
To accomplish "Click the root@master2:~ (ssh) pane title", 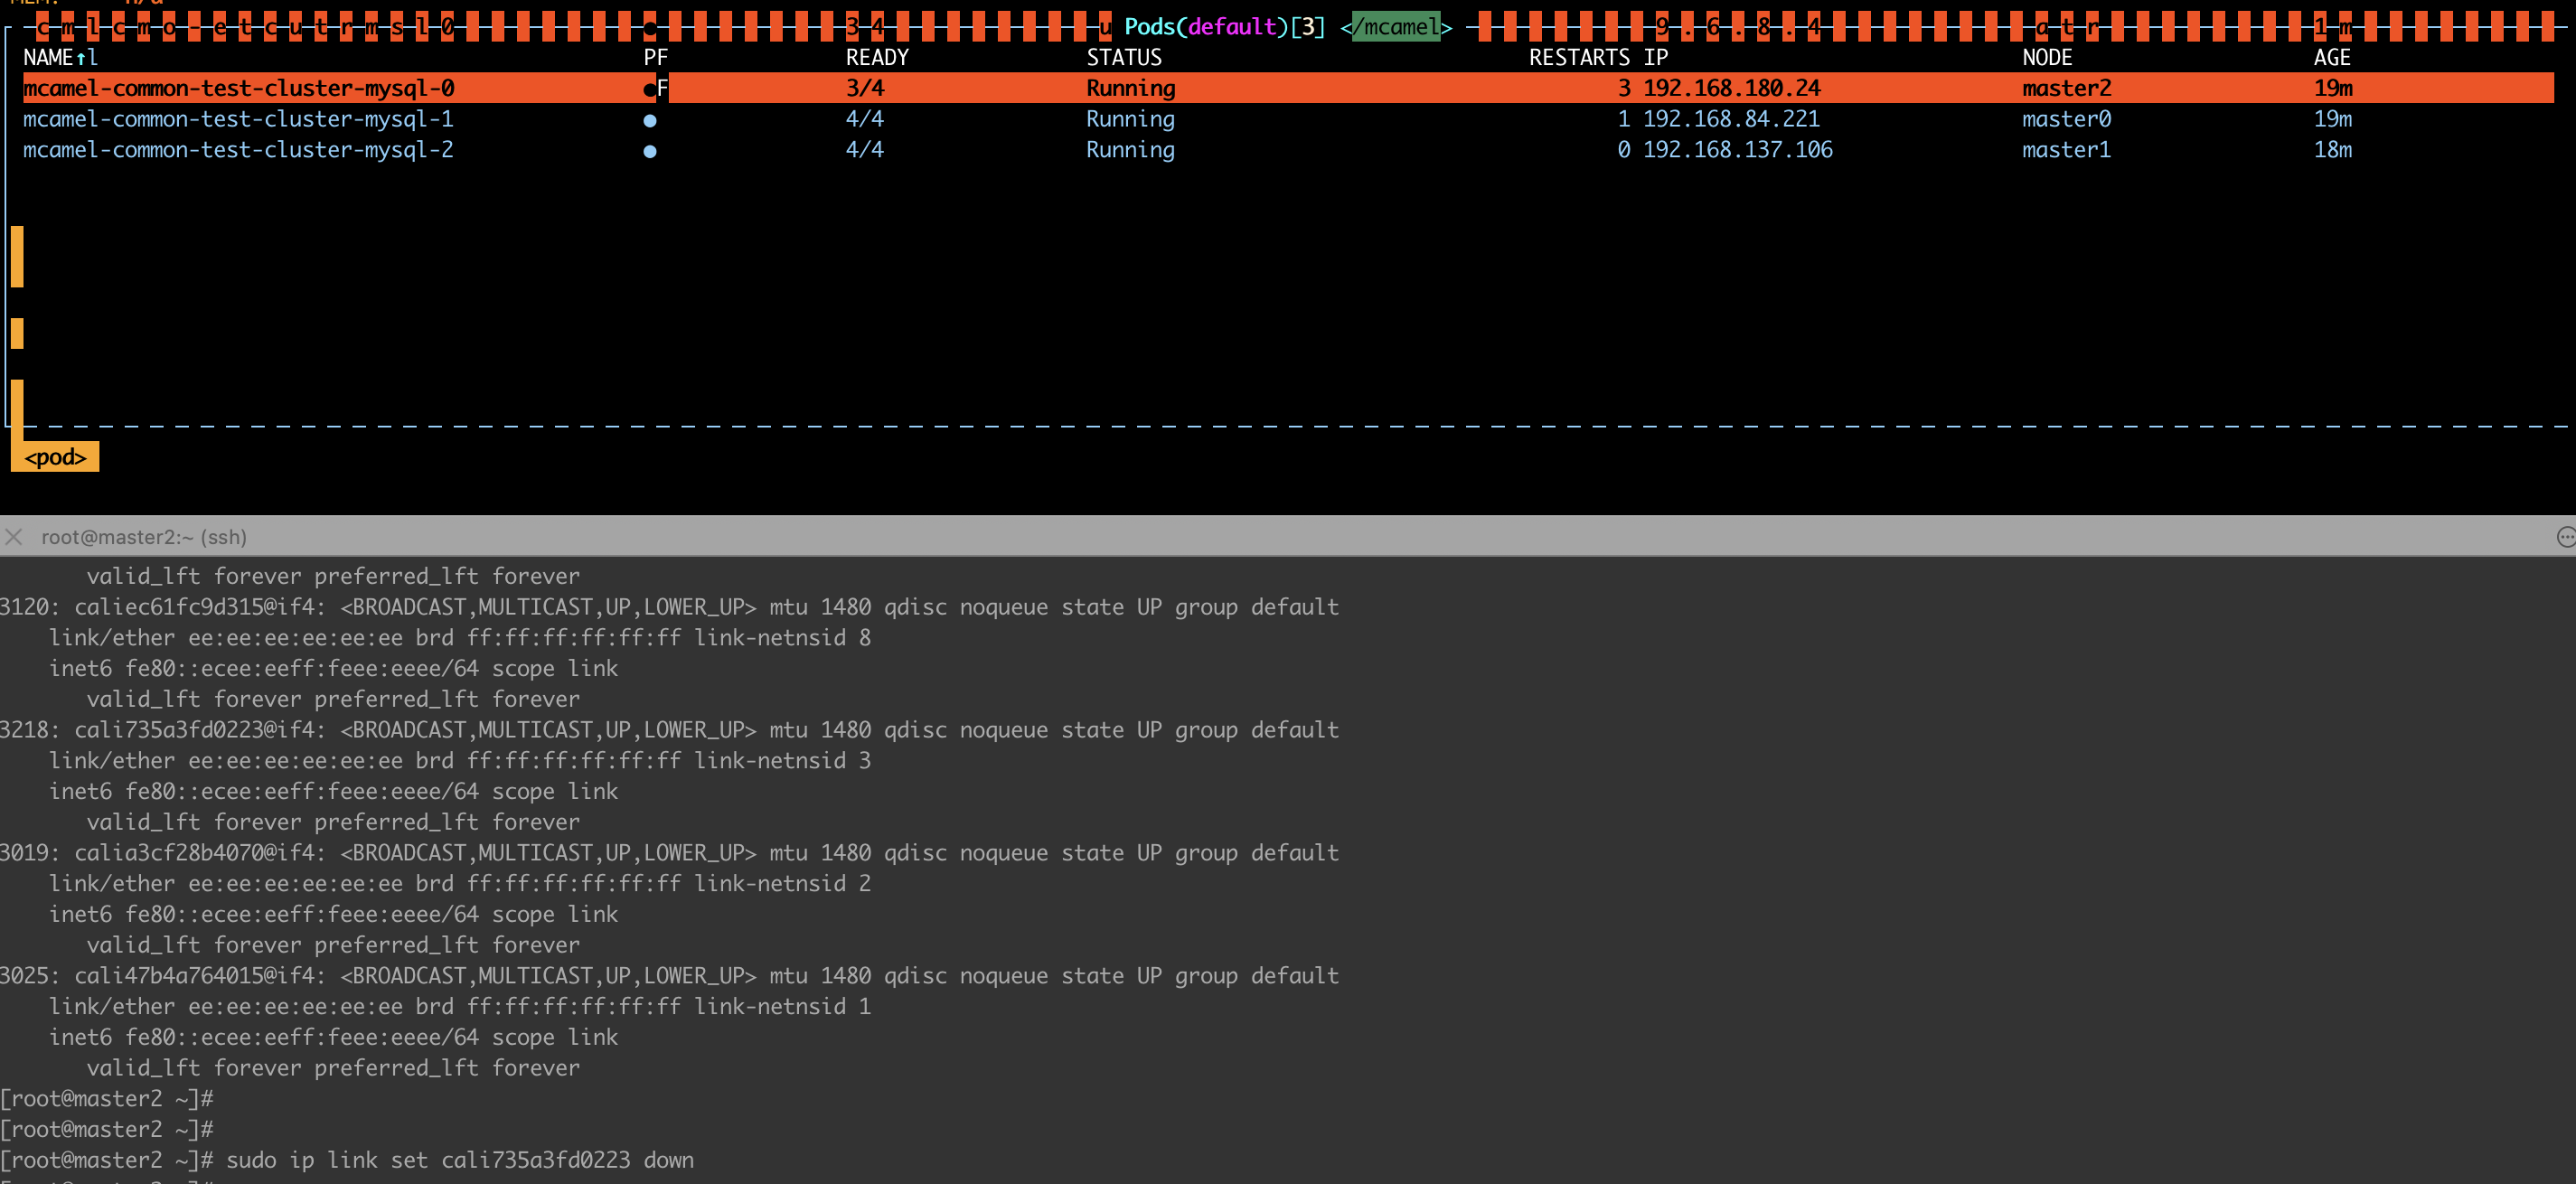I will pyautogui.click(x=144, y=537).
